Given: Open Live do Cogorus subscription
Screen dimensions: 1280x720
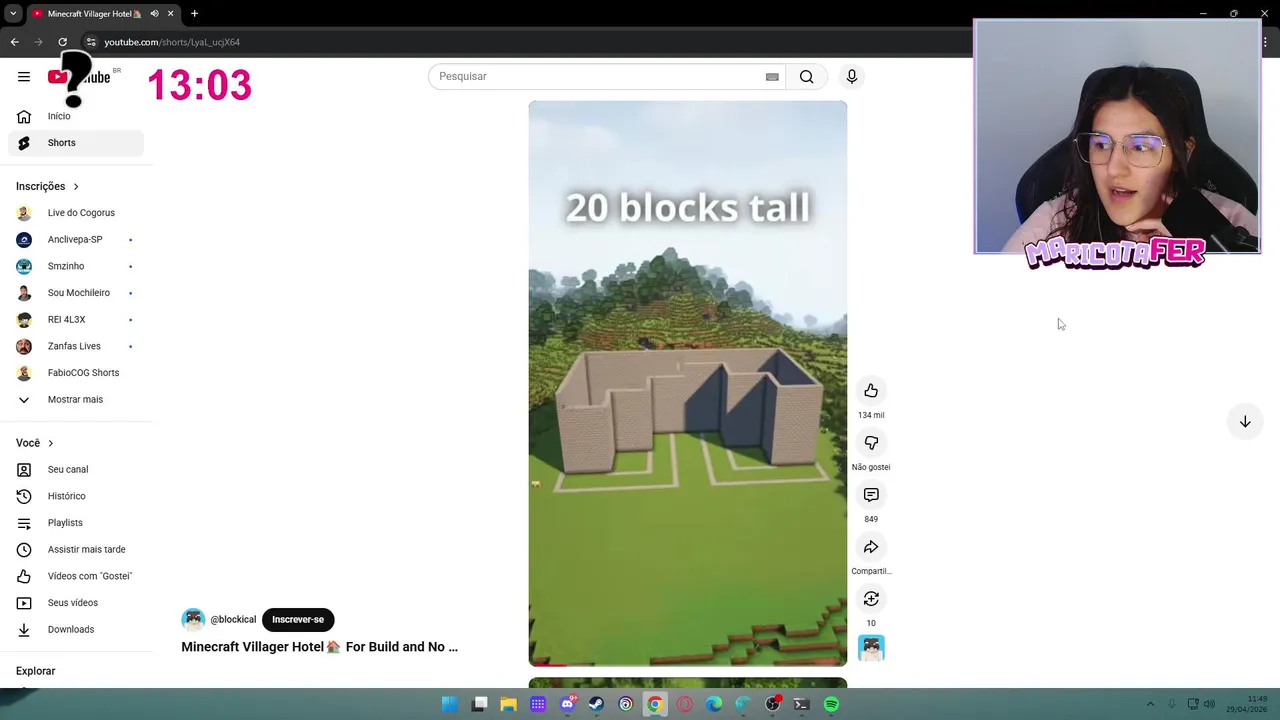Looking at the screenshot, I should coord(76,213).
